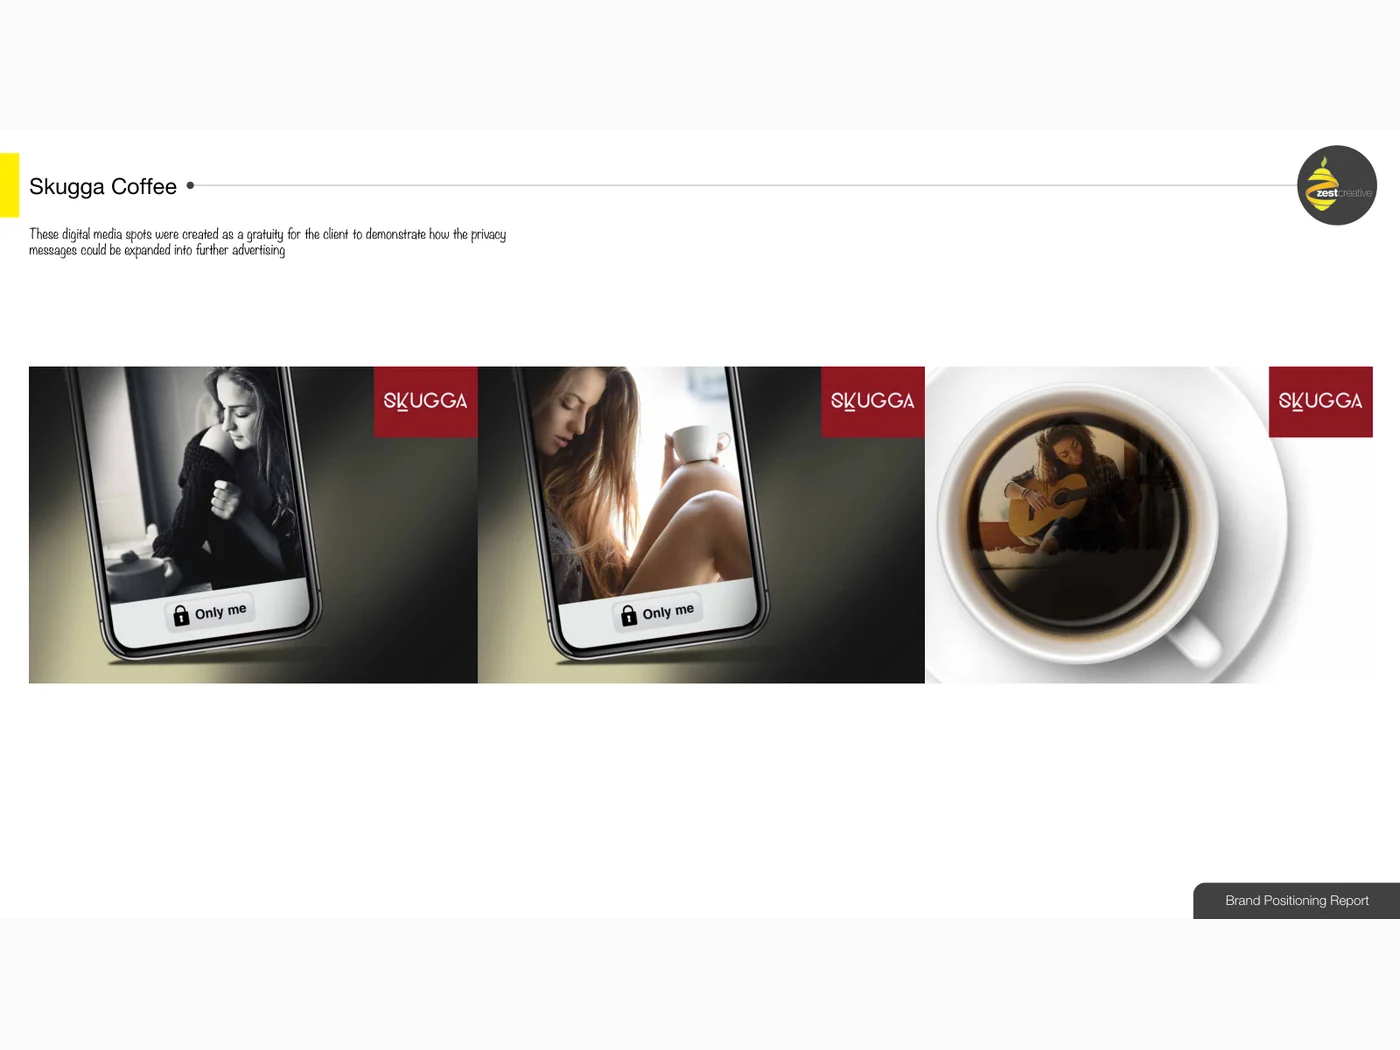Select 'Only me' label in second phone
The height and width of the screenshot is (1050, 1400).
point(668,611)
